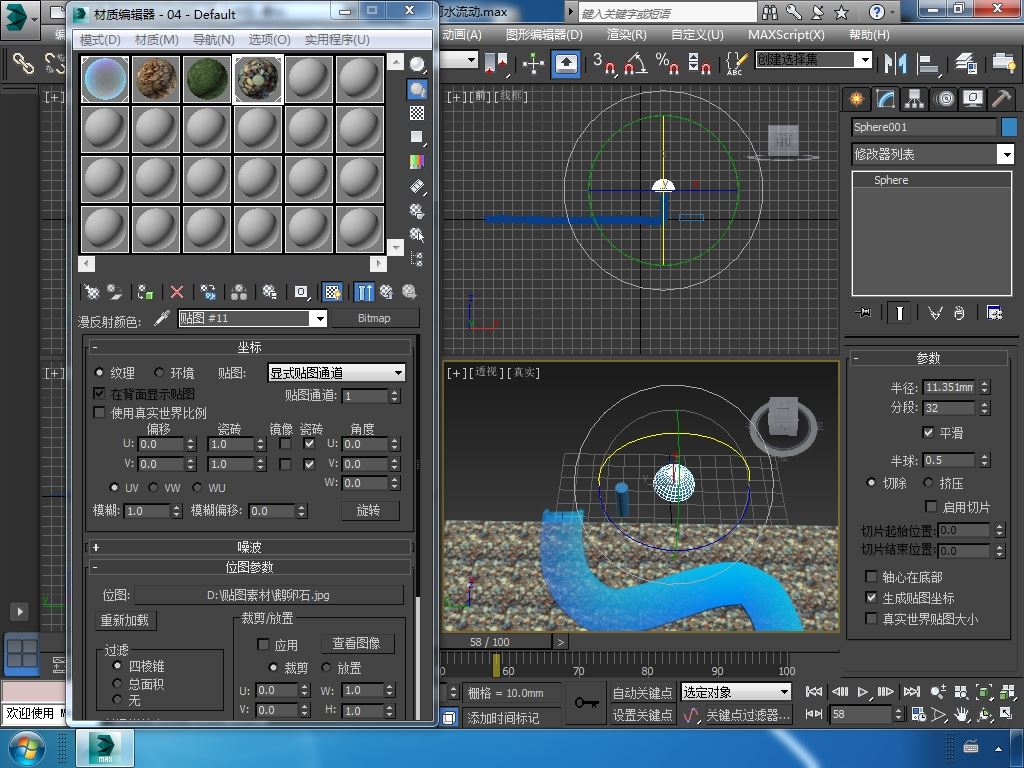Image resolution: width=1024 pixels, height=768 pixels.
Task: Select the VW mapping radio button
Action: 153,487
